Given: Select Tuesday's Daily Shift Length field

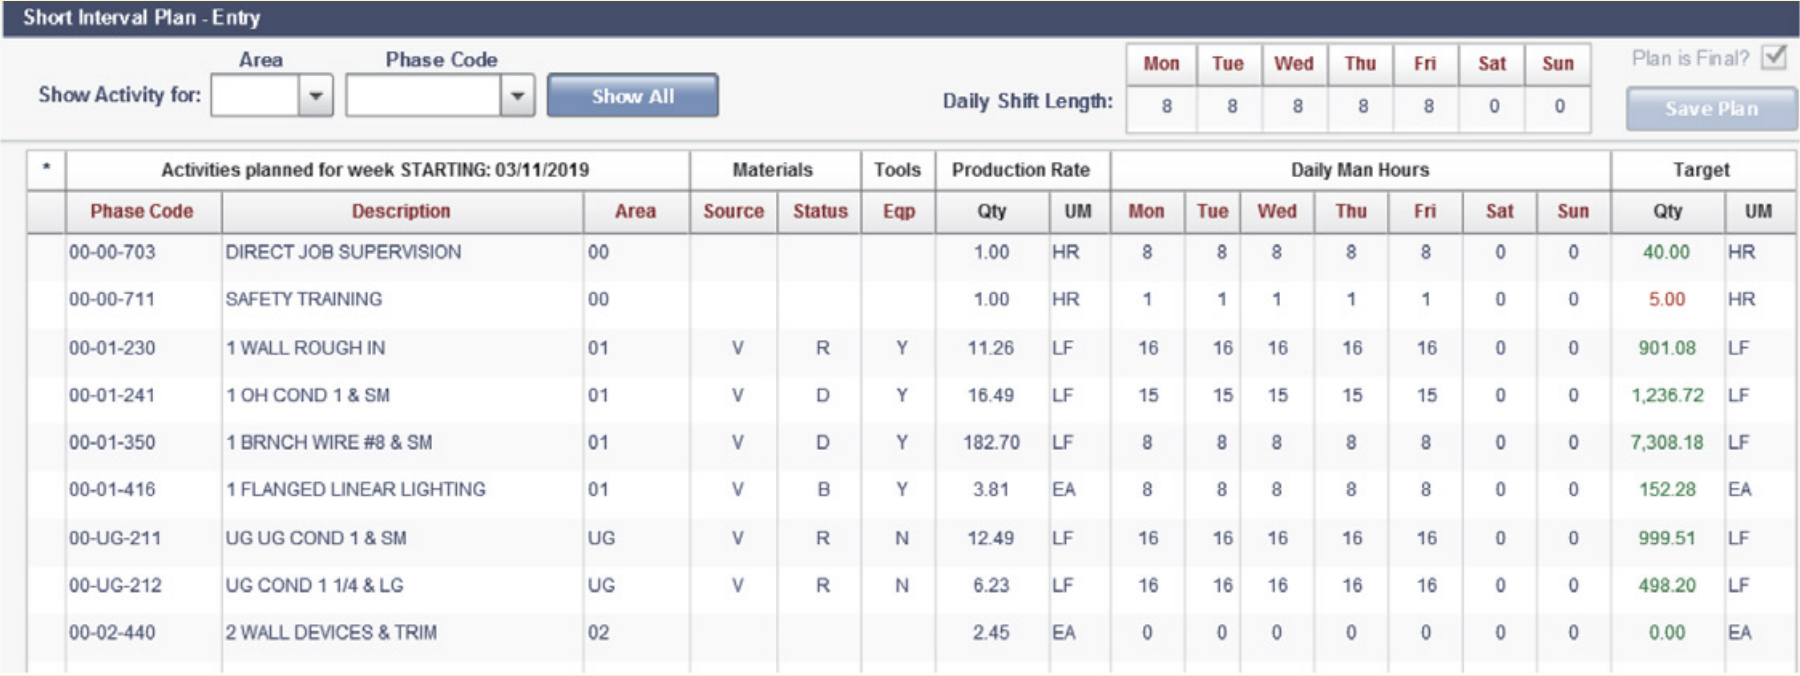Looking at the screenshot, I should point(1230,107).
